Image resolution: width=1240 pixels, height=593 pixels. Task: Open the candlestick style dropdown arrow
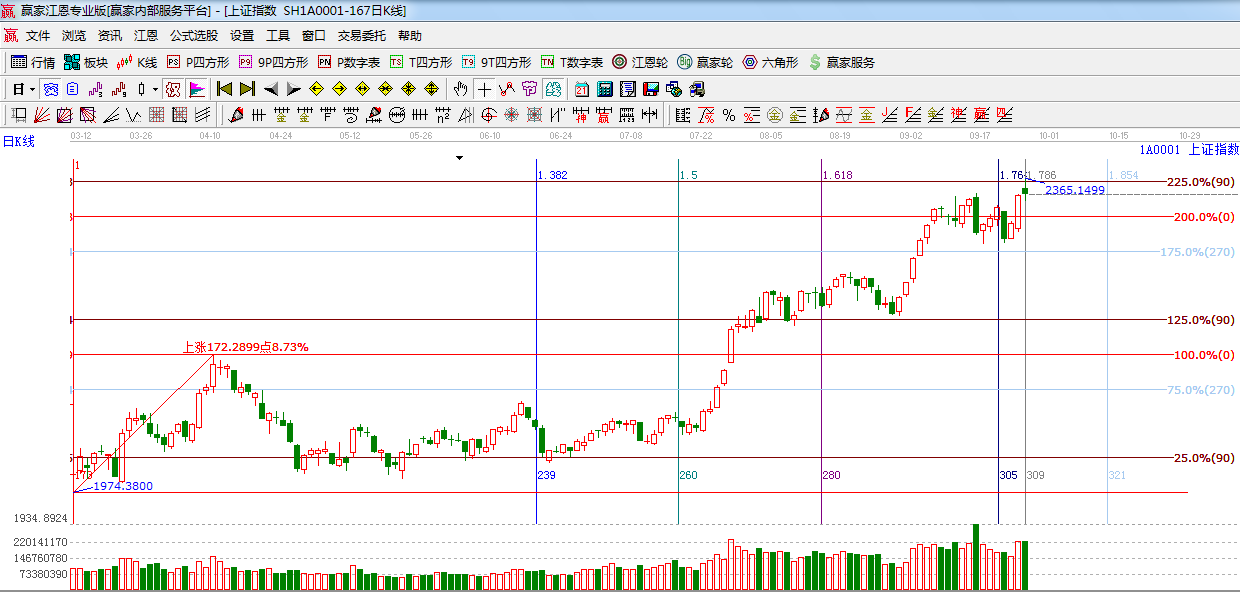point(155,89)
